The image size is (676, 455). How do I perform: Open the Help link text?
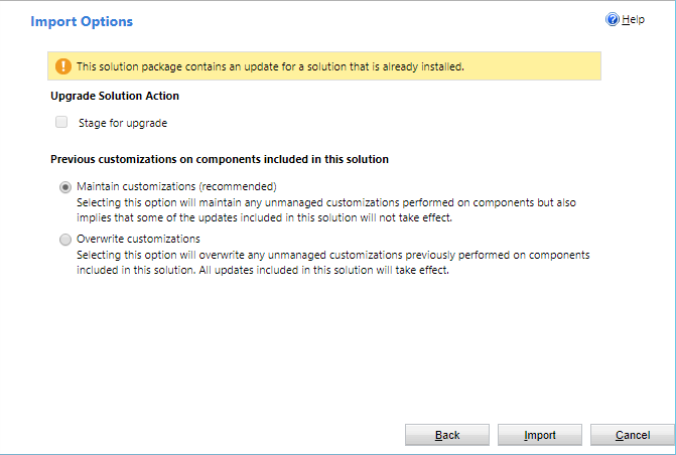(633, 20)
